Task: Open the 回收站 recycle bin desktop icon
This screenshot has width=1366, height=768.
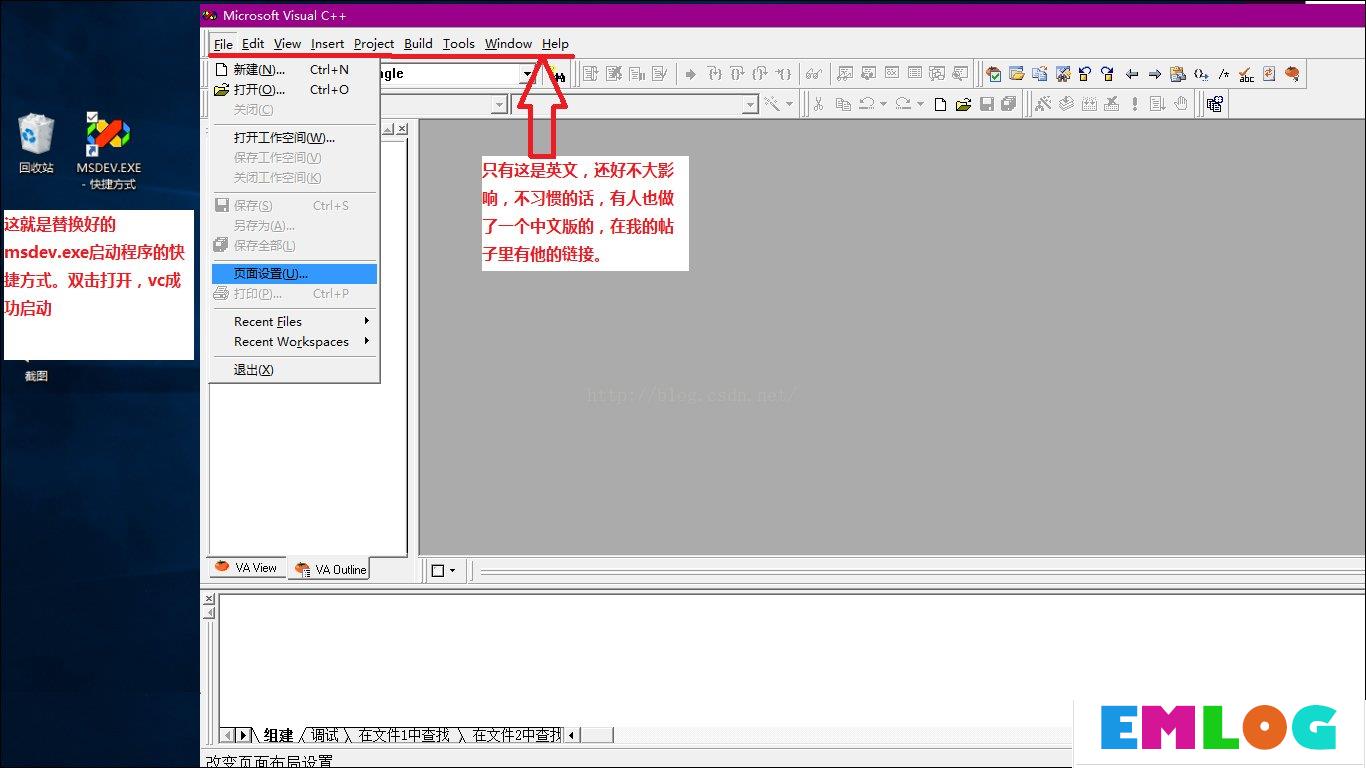Action: point(36,144)
